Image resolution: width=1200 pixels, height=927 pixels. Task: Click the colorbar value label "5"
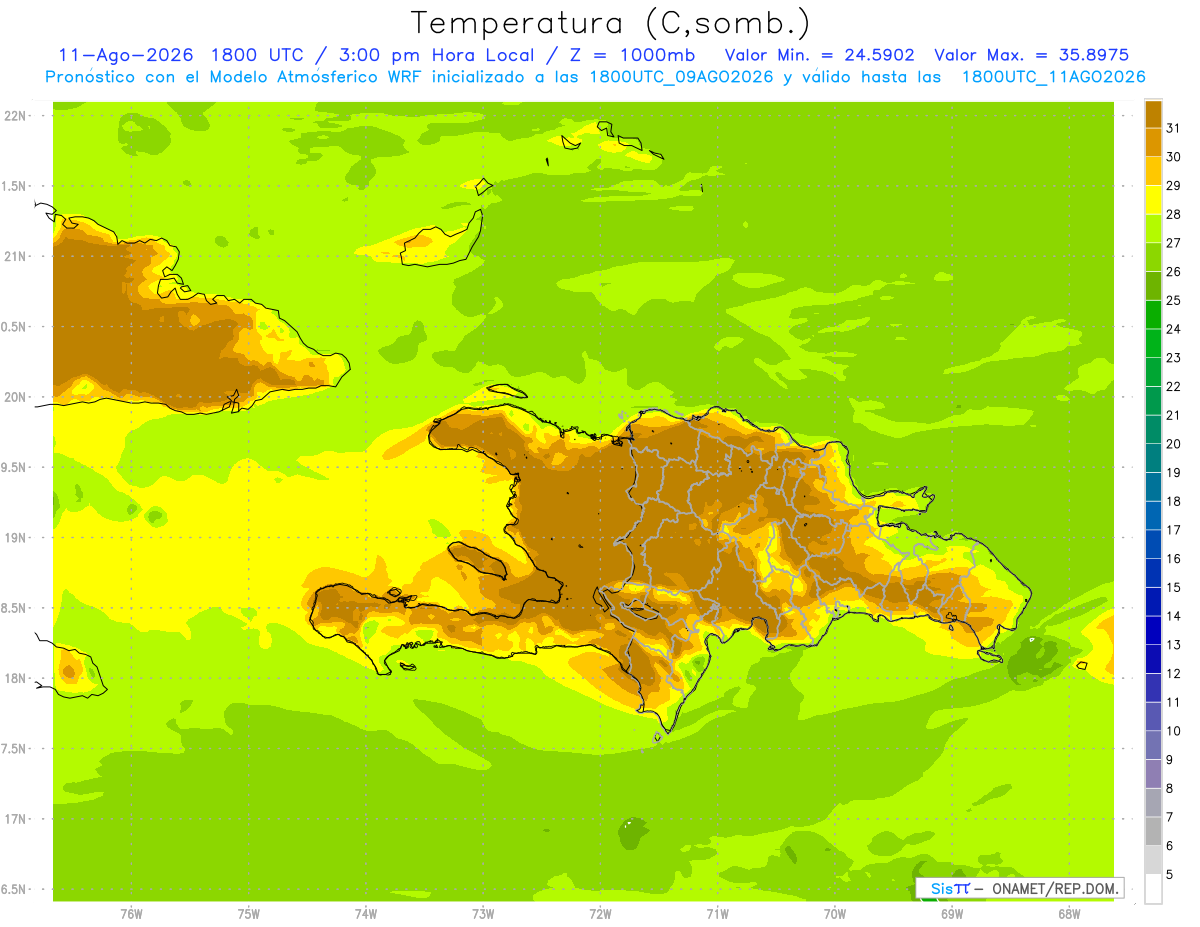[1170, 875]
